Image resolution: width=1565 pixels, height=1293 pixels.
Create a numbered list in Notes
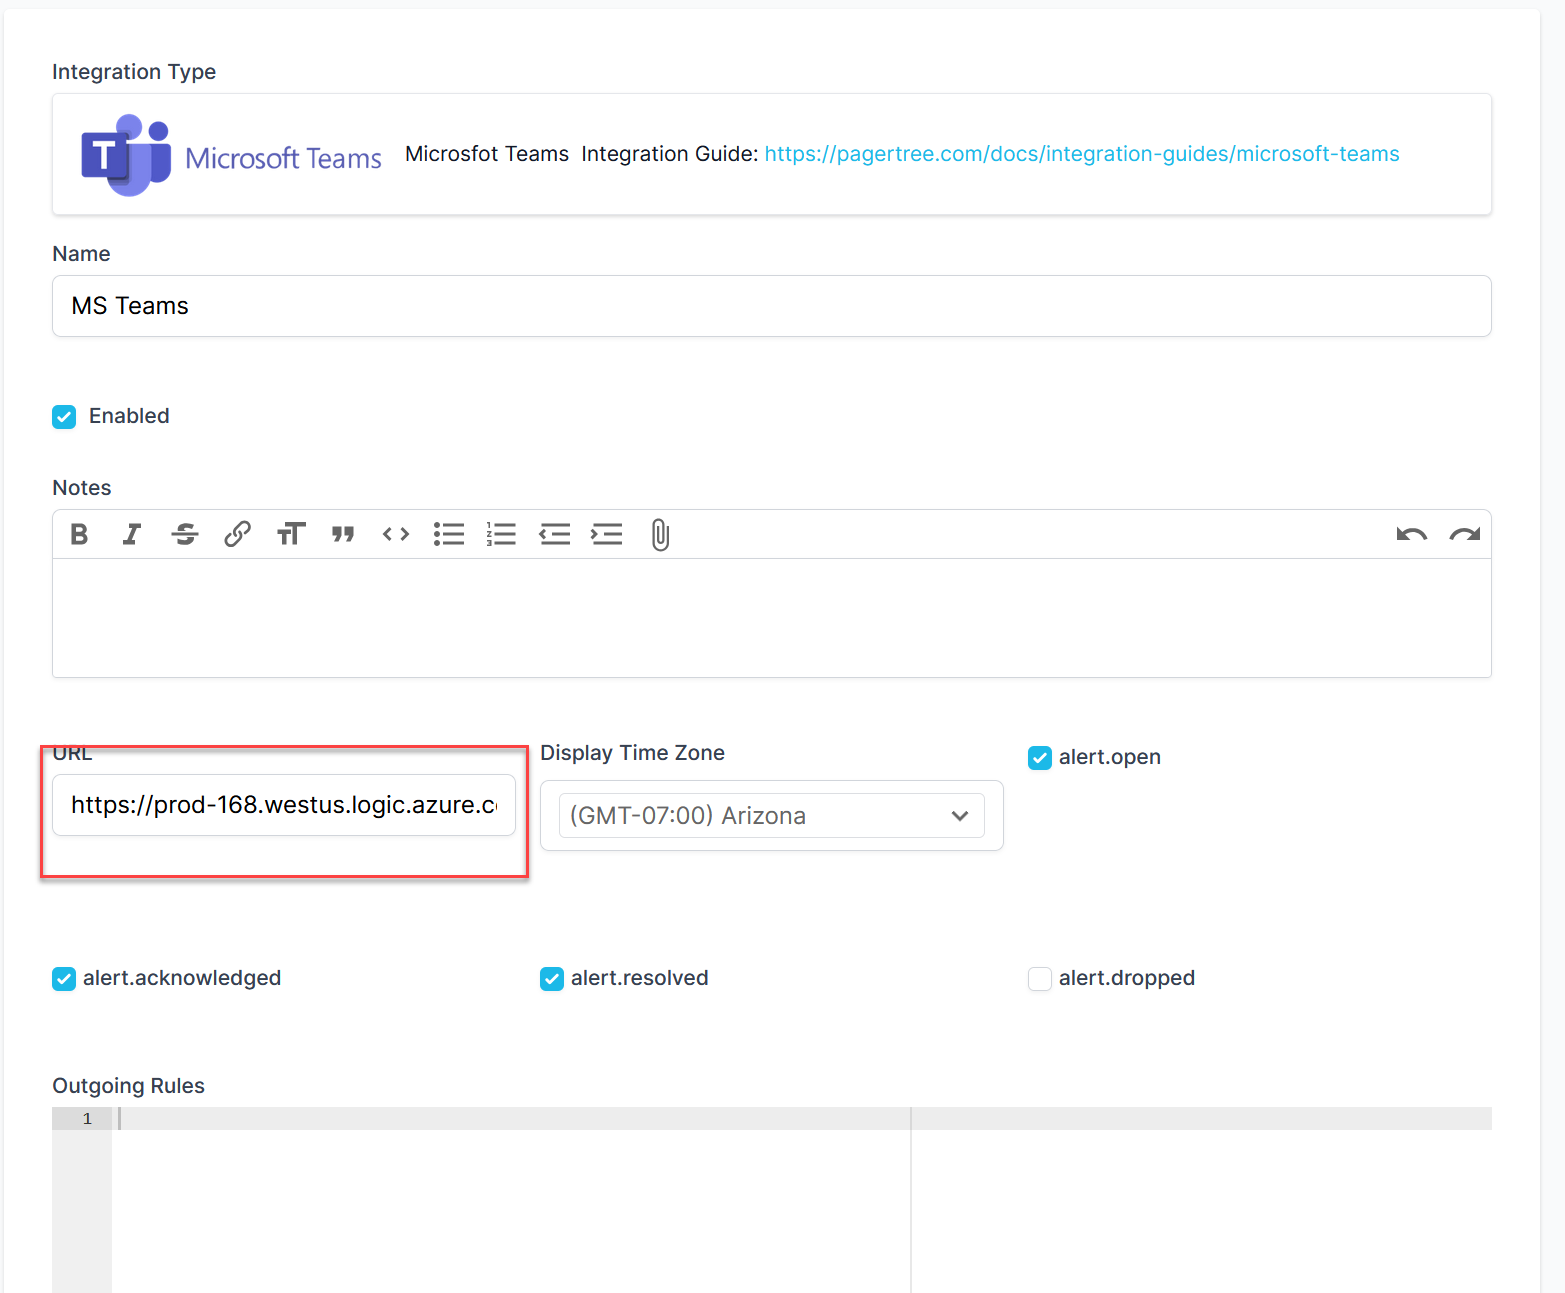501,535
